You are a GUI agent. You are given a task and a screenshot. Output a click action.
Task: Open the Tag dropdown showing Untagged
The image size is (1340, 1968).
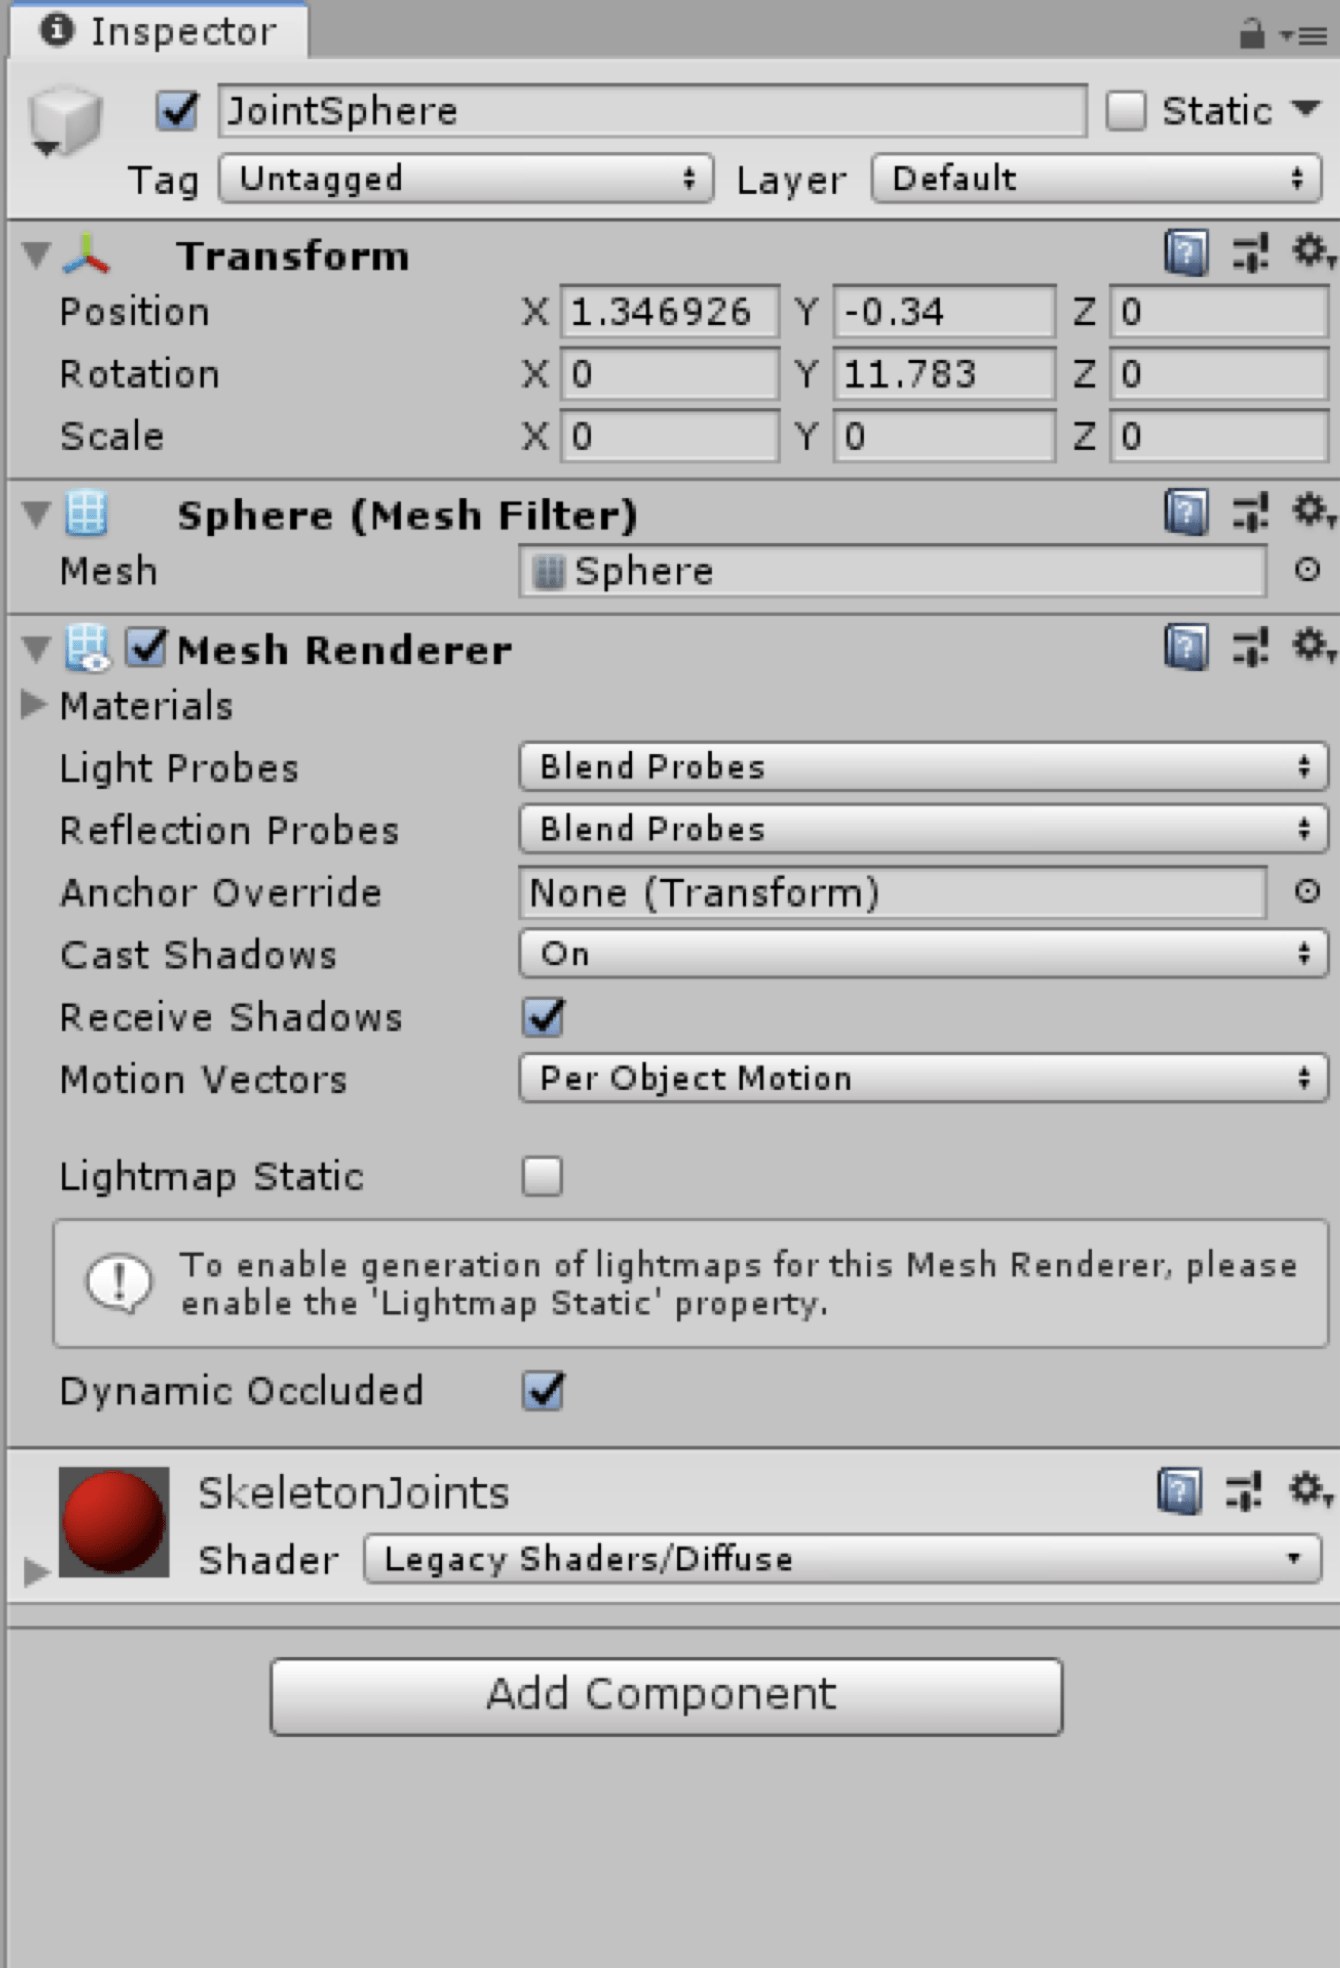[x=466, y=179]
